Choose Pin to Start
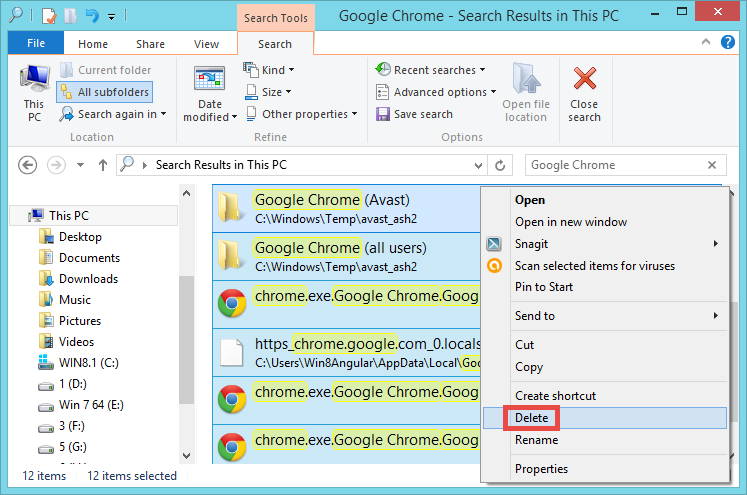 pyautogui.click(x=544, y=287)
